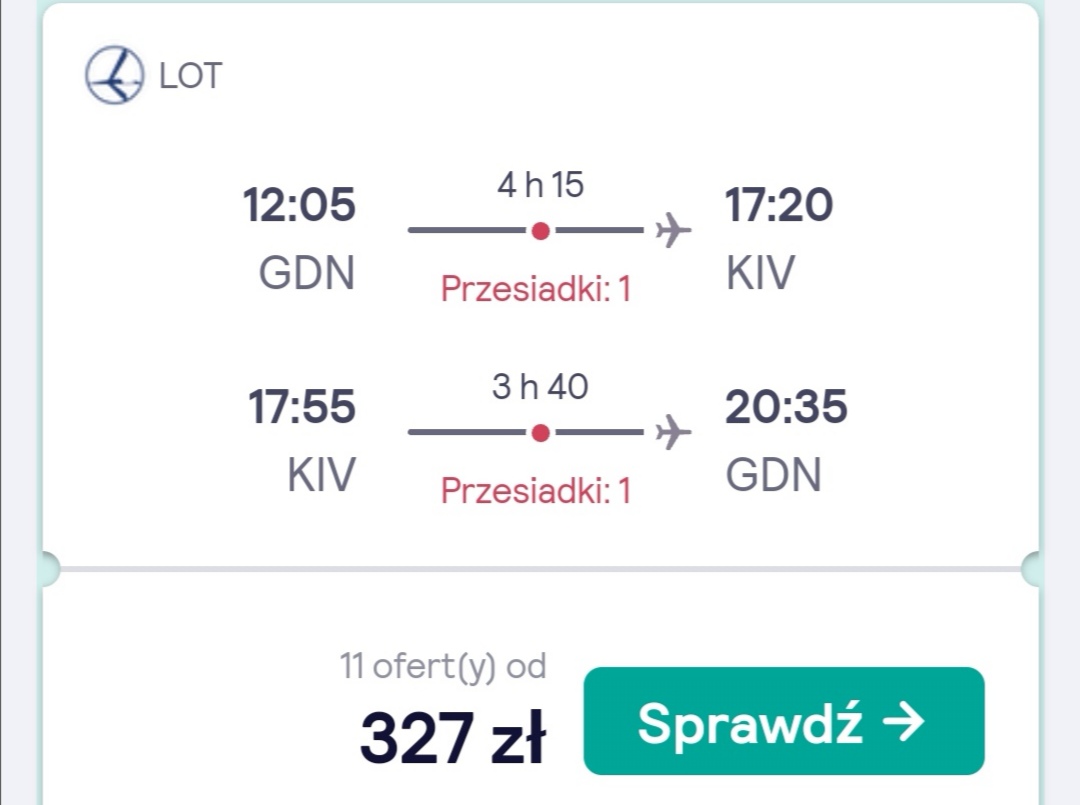Select the 12:05 departure time
The height and width of the screenshot is (805, 1080).
coord(299,205)
